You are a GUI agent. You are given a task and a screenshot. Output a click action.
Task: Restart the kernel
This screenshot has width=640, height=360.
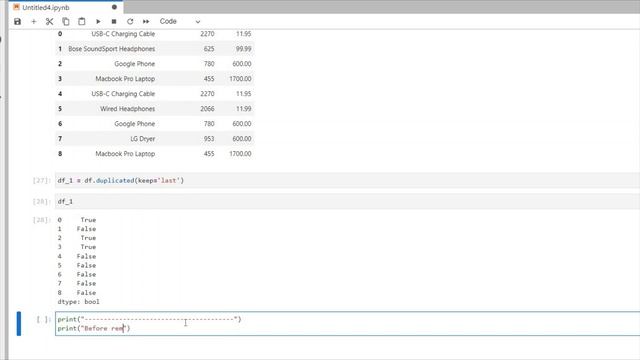(x=130, y=22)
